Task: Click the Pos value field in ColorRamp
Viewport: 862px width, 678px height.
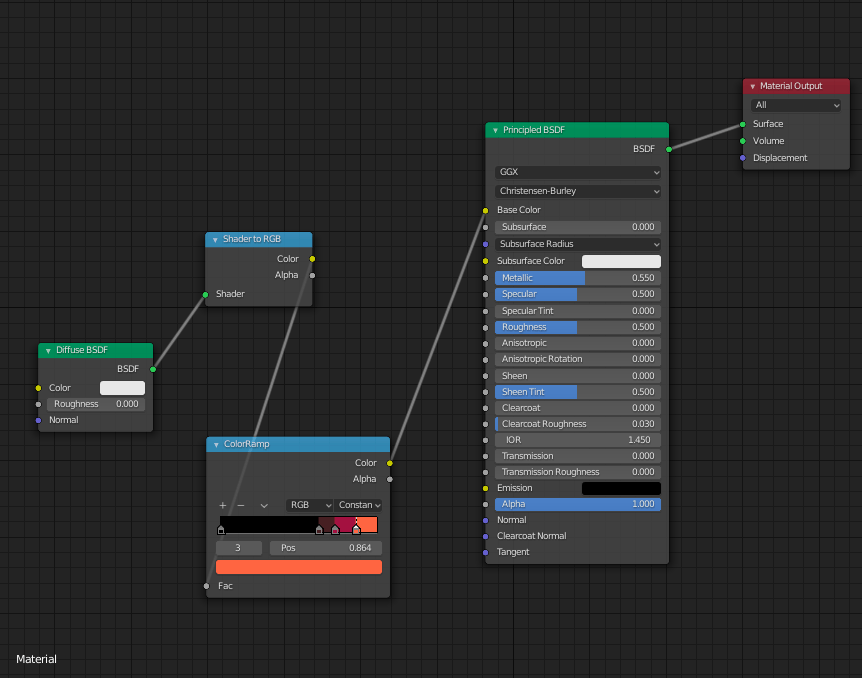Action: click(x=325, y=547)
